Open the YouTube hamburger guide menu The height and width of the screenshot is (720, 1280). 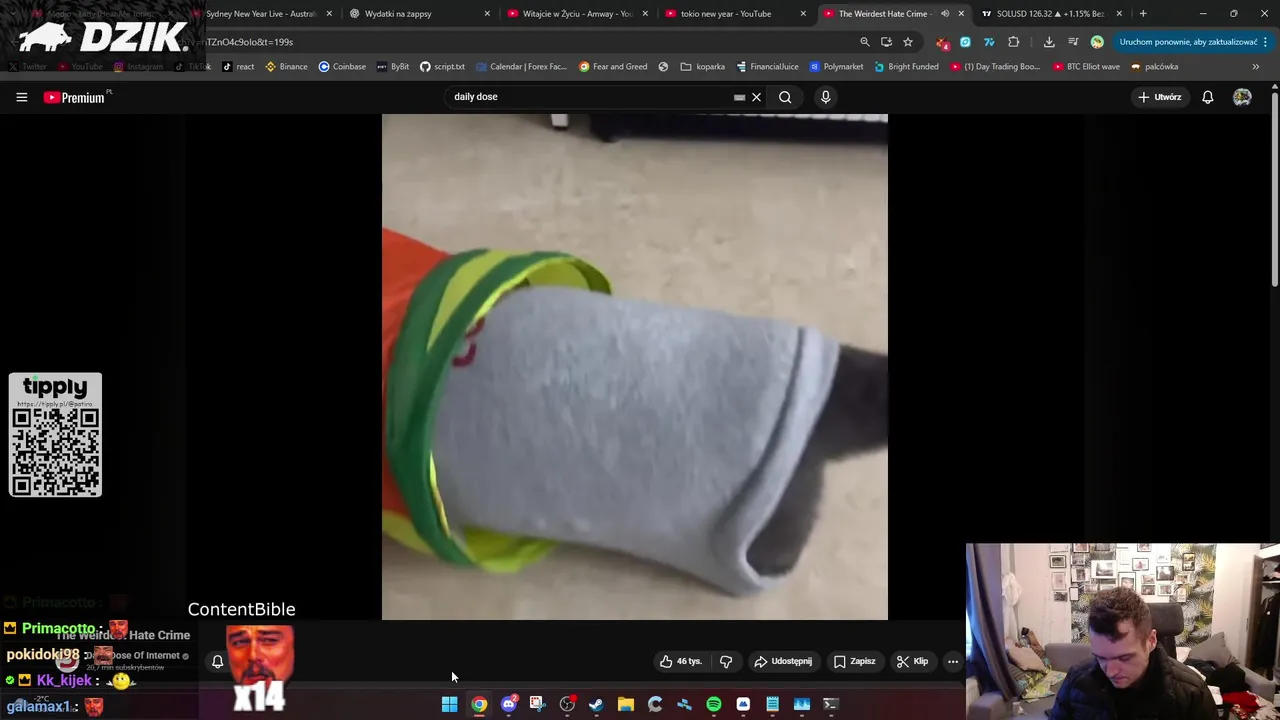point(21,97)
